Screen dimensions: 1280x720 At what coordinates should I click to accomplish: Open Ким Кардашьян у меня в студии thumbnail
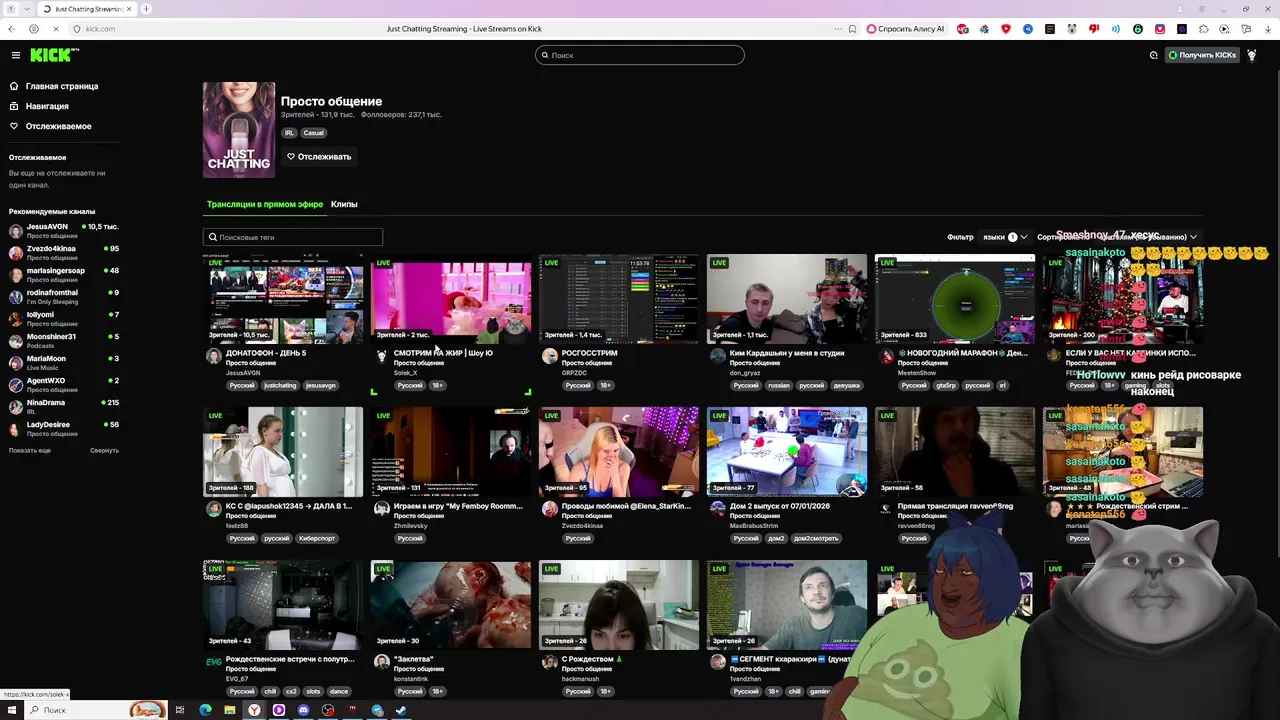point(787,299)
